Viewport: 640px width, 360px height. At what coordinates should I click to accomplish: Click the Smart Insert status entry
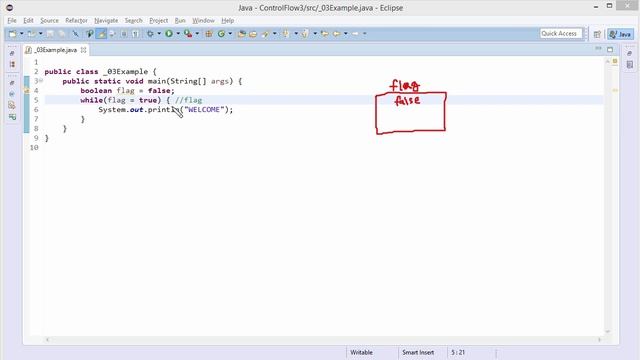click(x=418, y=352)
